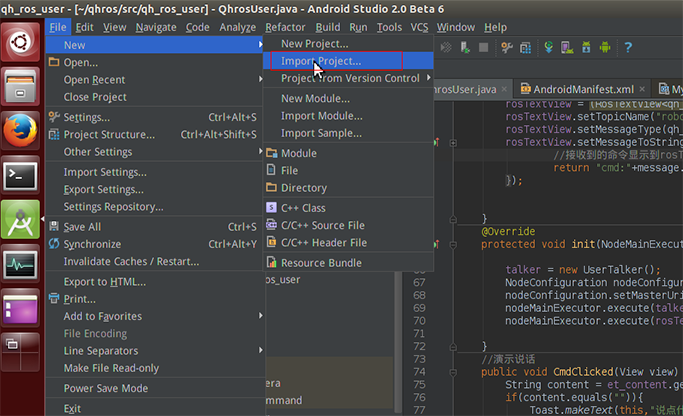The width and height of the screenshot is (683, 416).
Task: Click the @Override annotation in the editor
Action: coord(508,231)
